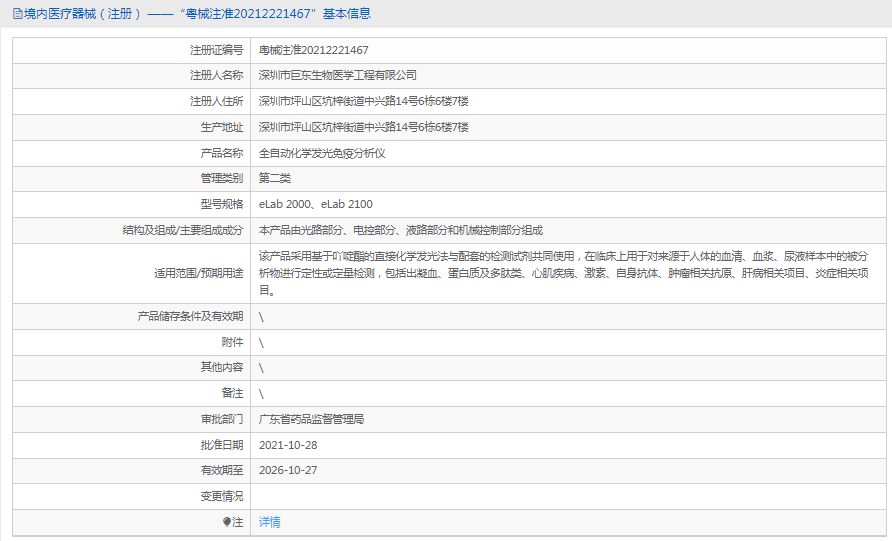
Task: Click the 结构及组成/主要组成成分 label
Action: [x=183, y=230]
